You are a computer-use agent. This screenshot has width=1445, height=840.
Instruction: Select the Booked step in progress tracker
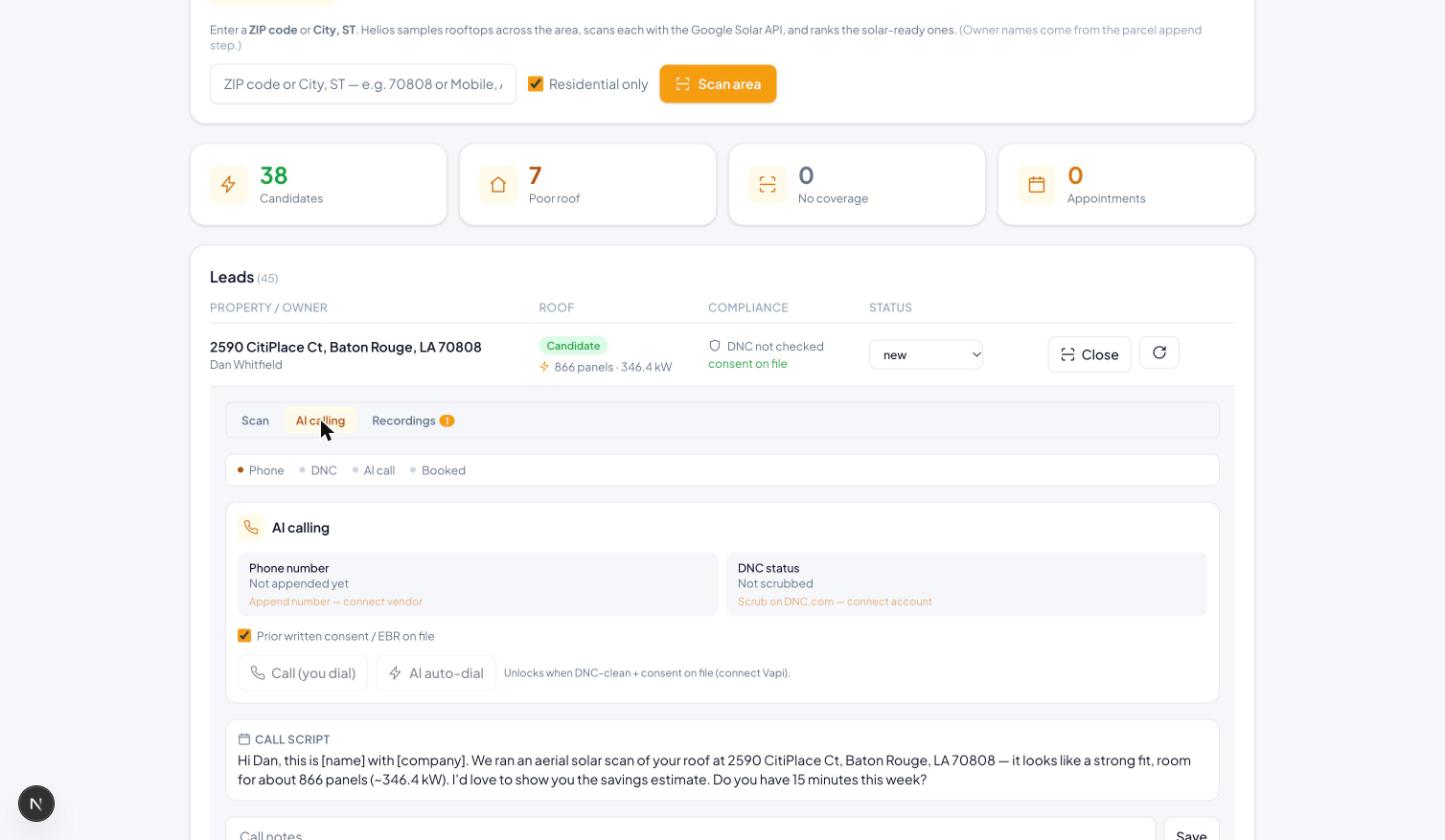click(x=438, y=470)
